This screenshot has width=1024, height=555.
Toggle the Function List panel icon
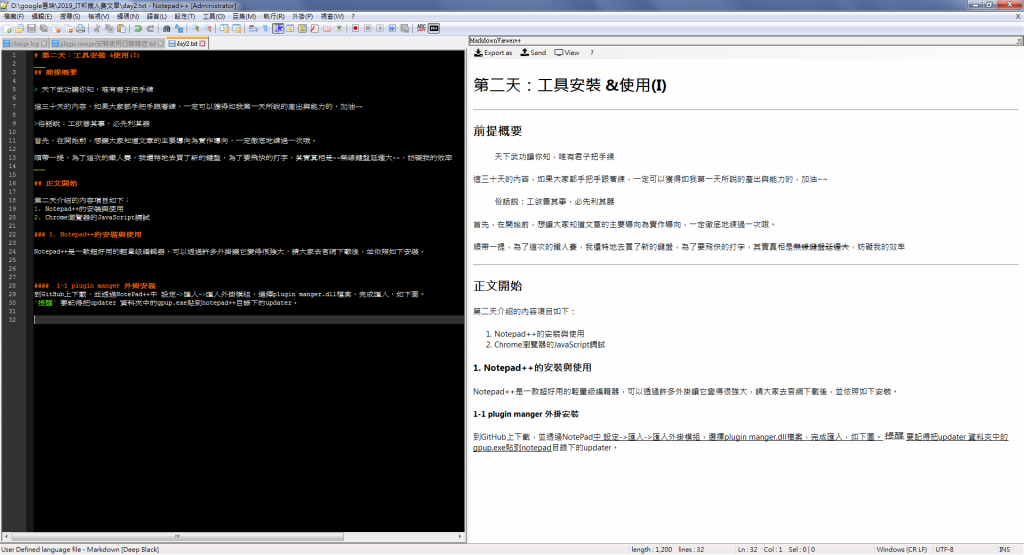315,29
